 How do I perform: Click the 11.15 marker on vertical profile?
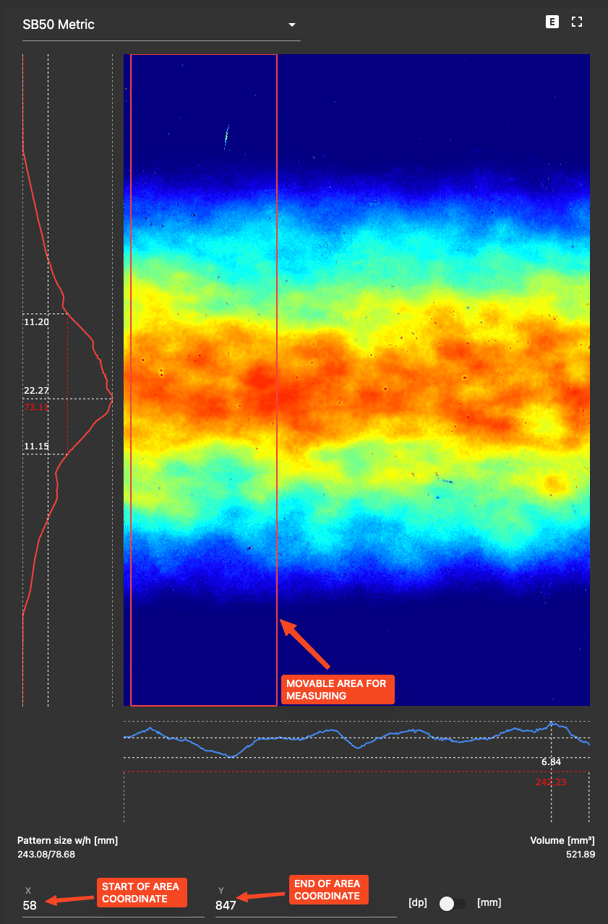pos(36,446)
